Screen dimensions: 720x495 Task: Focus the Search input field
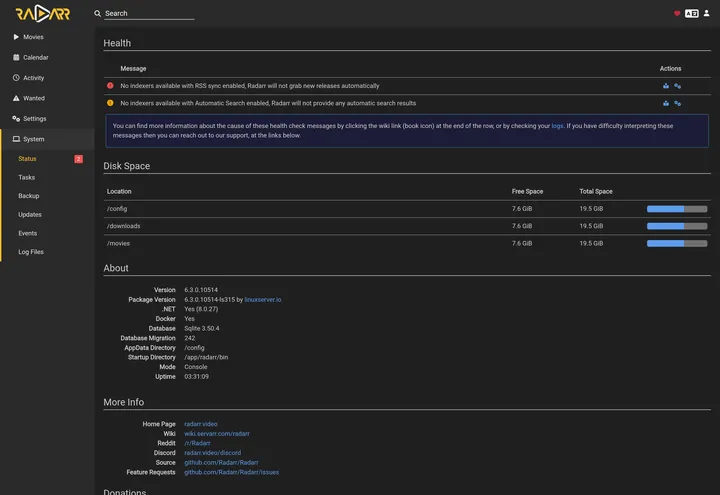[x=149, y=13]
